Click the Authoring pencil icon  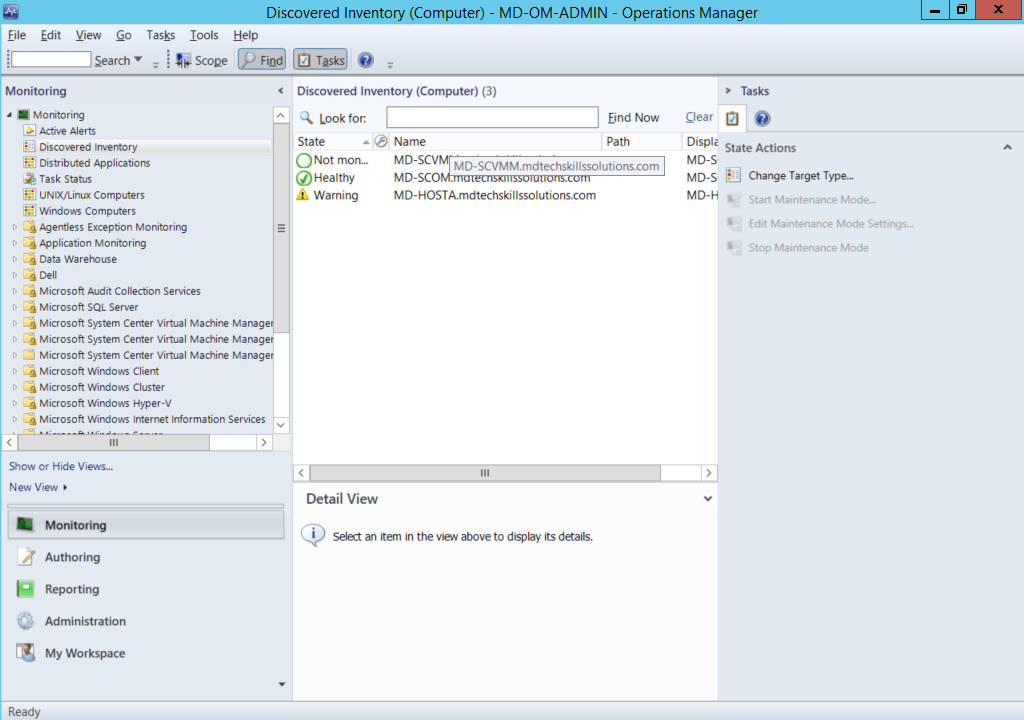point(26,557)
